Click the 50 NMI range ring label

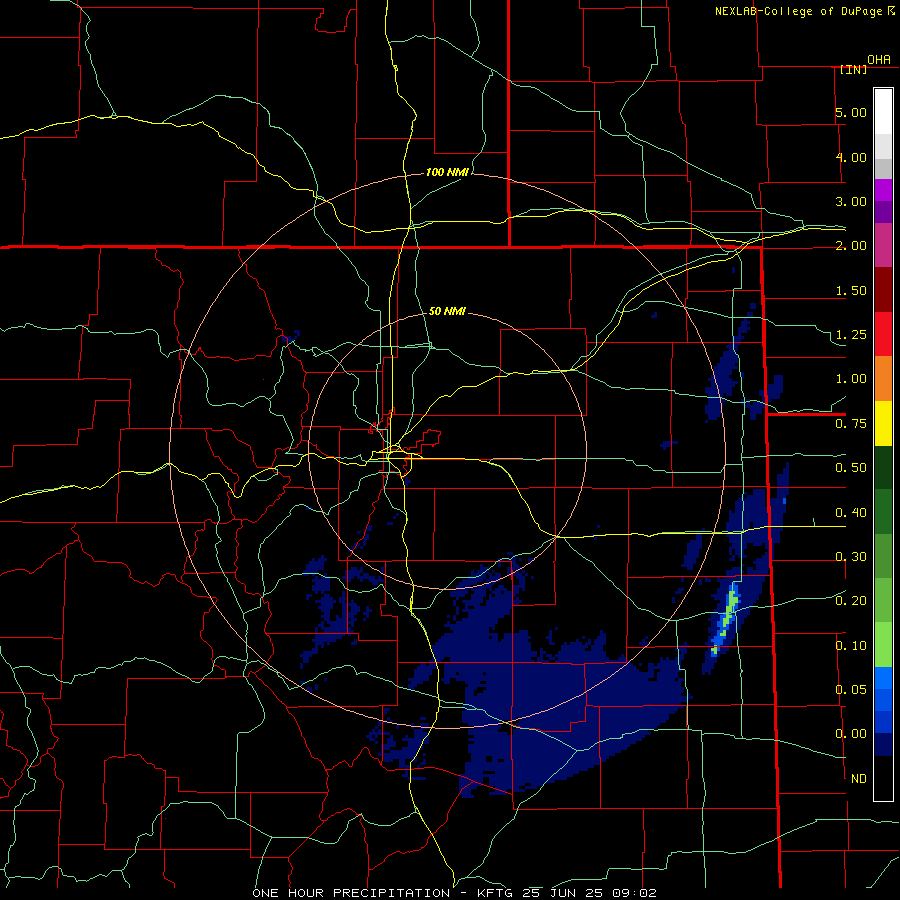[x=447, y=311]
